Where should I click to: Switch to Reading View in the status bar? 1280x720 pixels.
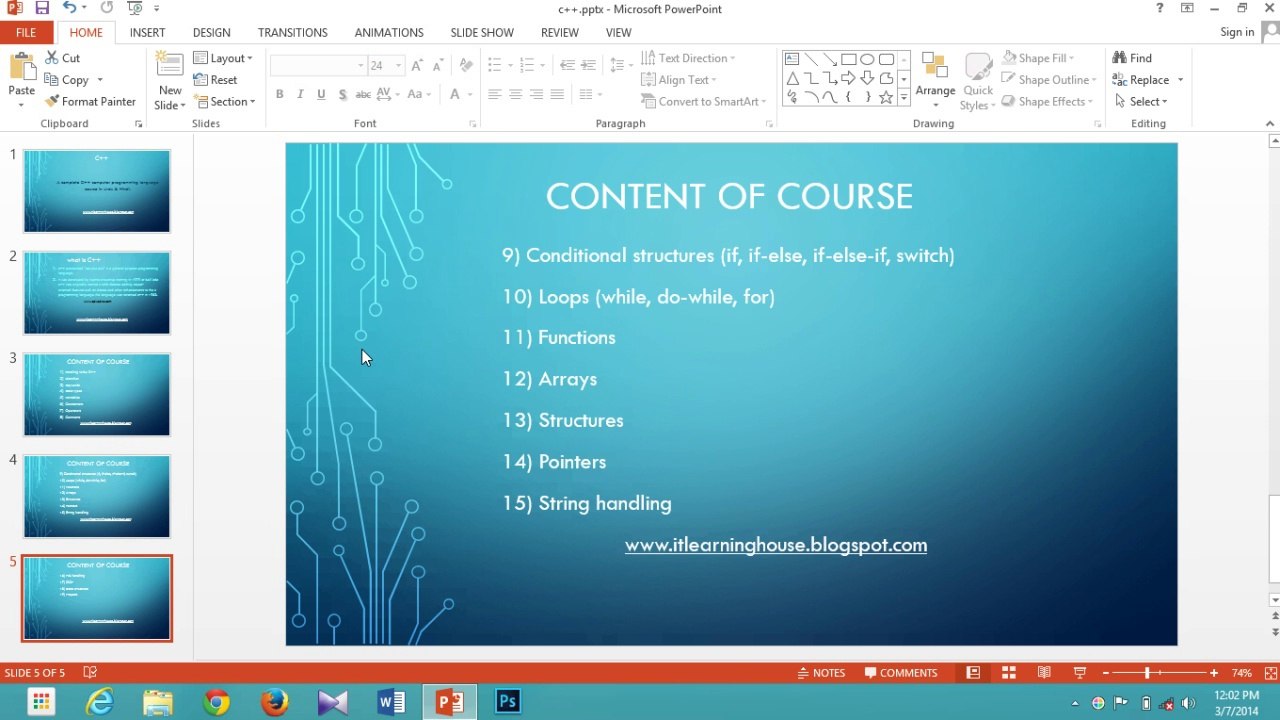point(1044,673)
